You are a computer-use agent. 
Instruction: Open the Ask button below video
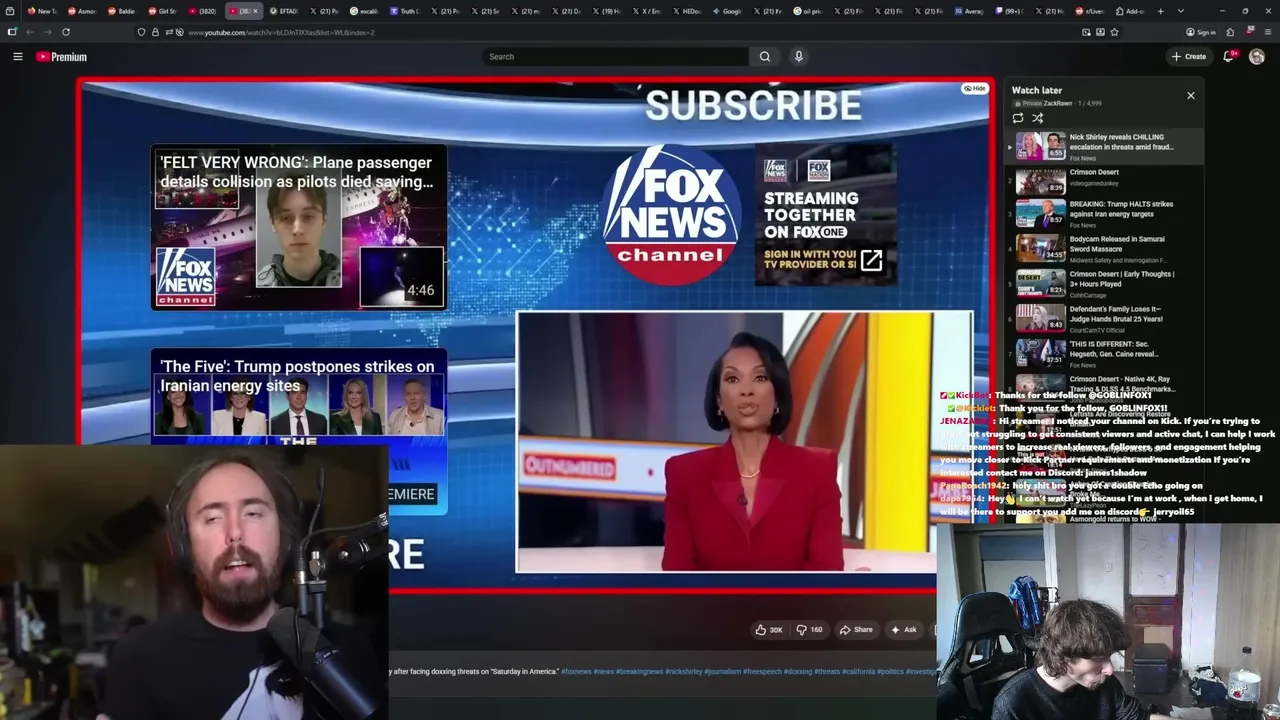[904, 630]
